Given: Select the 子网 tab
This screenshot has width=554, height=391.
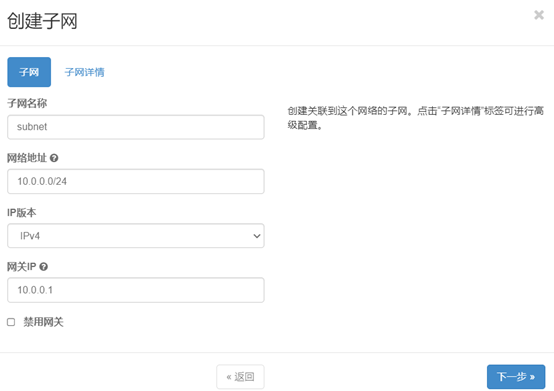Looking at the screenshot, I should (x=29, y=72).
